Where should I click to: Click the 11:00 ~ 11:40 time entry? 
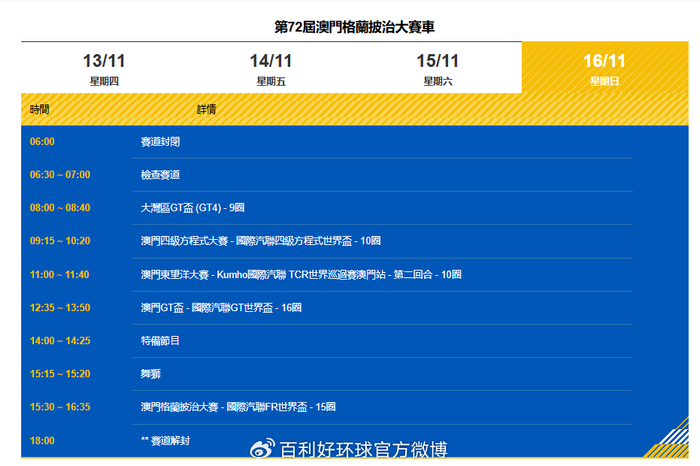59,275
